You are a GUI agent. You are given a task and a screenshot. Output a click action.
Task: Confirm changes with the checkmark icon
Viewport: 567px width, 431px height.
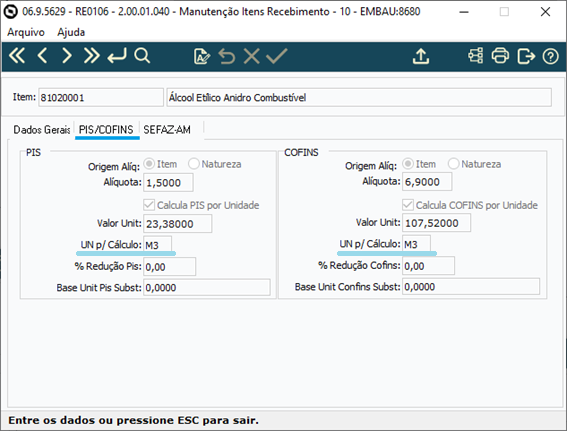[x=277, y=56]
